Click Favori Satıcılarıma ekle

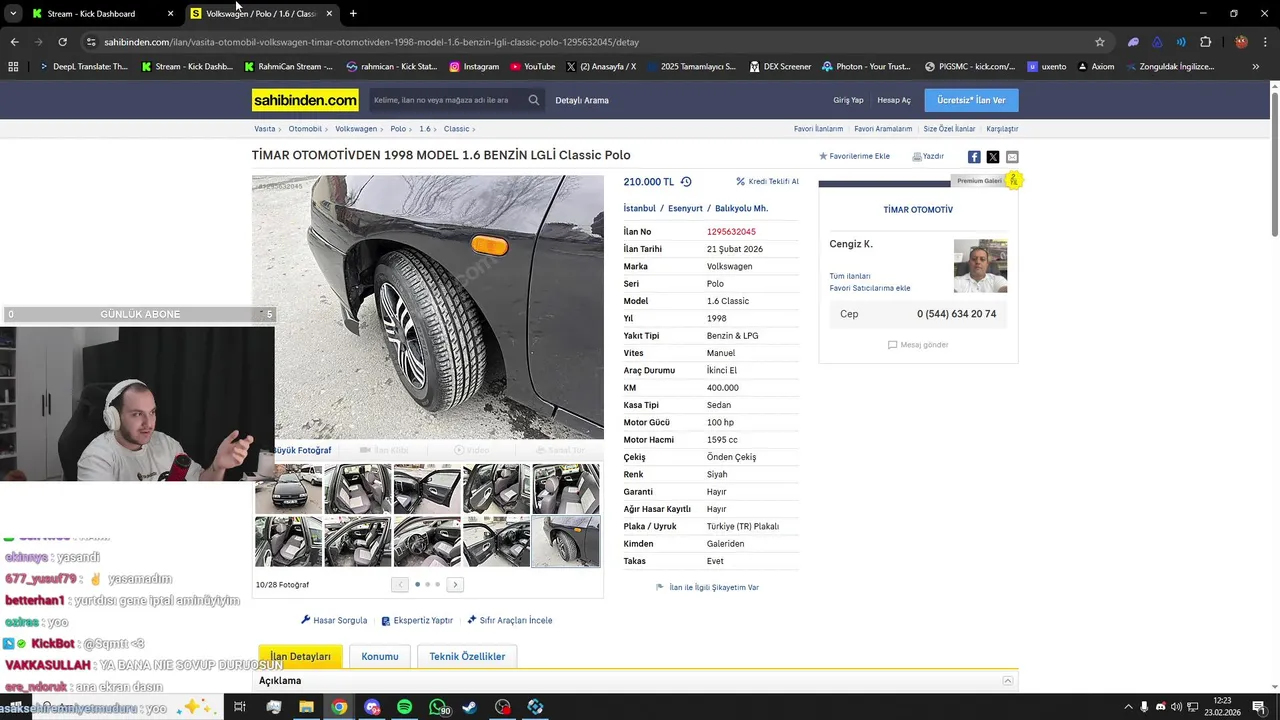(870, 288)
